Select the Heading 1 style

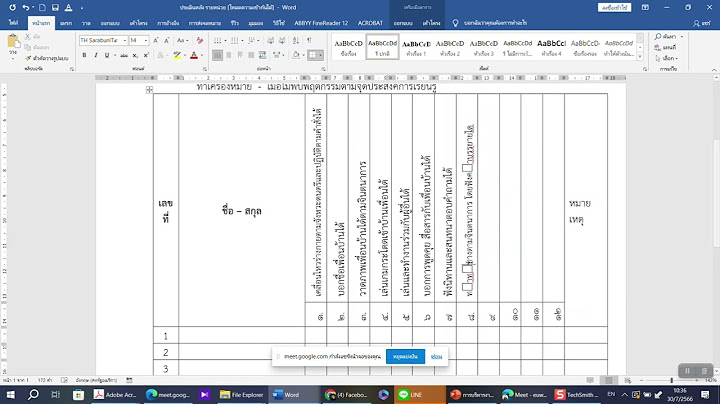pyautogui.click(x=416, y=47)
